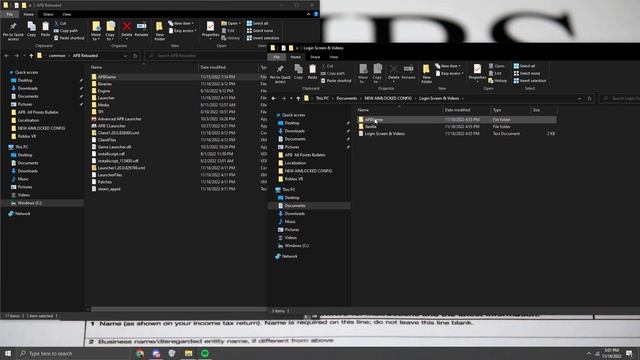Open View tab in APB Reloaded window
The image size is (640, 360).
[x=67, y=14]
